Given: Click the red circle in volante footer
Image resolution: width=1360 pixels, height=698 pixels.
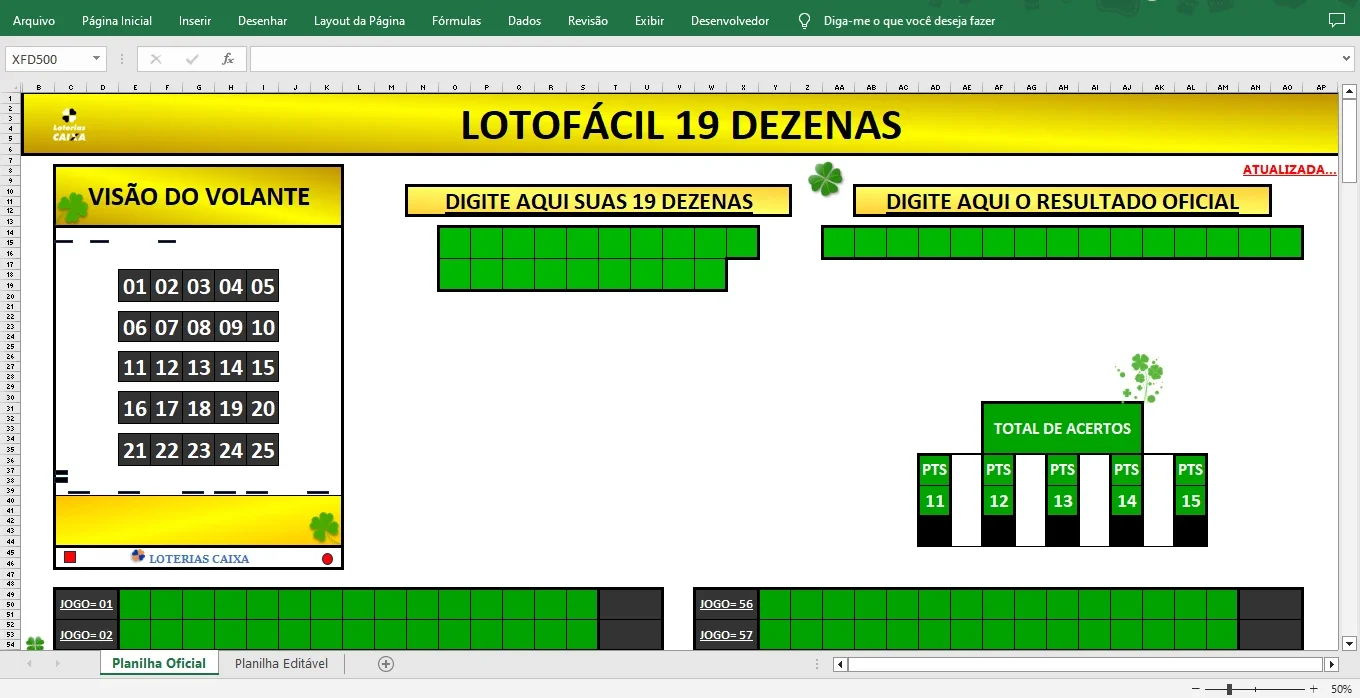Looking at the screenshot, I should point(327,558).
